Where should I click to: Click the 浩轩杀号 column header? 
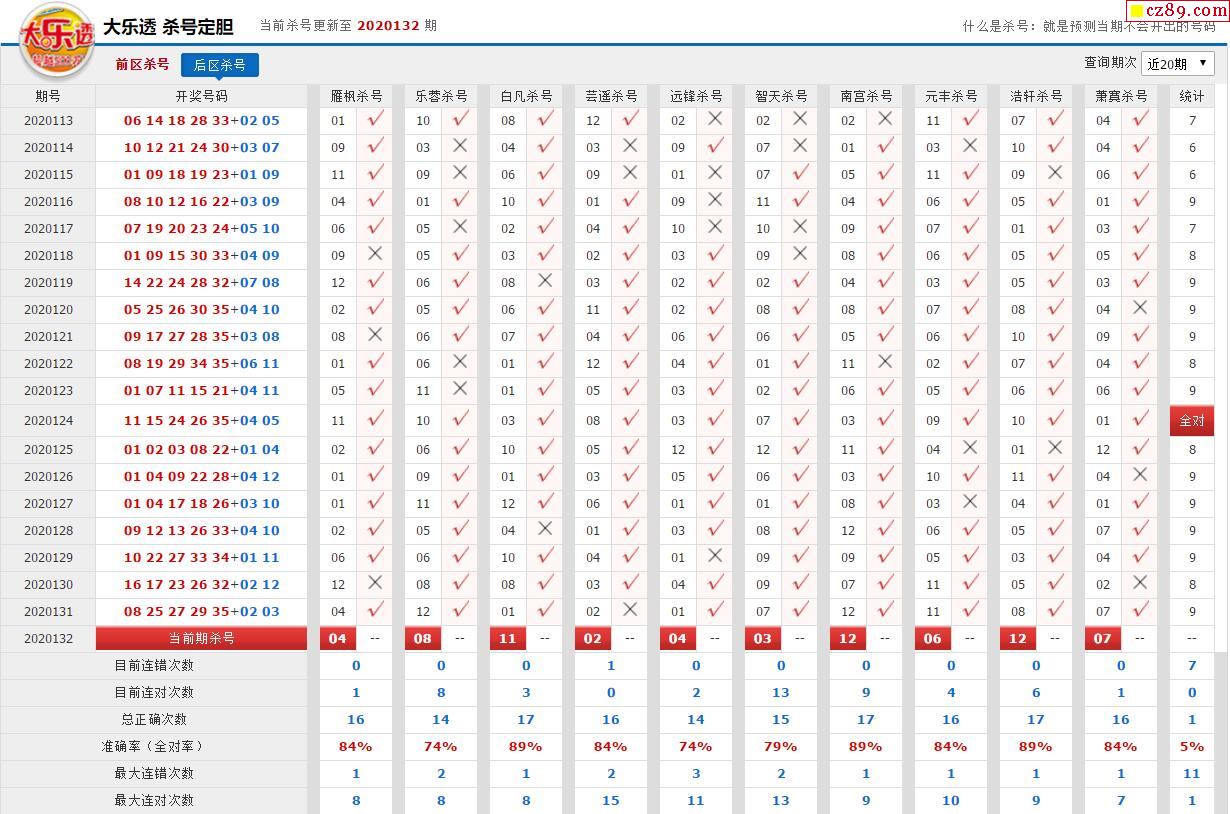(x=1036, y=96)
